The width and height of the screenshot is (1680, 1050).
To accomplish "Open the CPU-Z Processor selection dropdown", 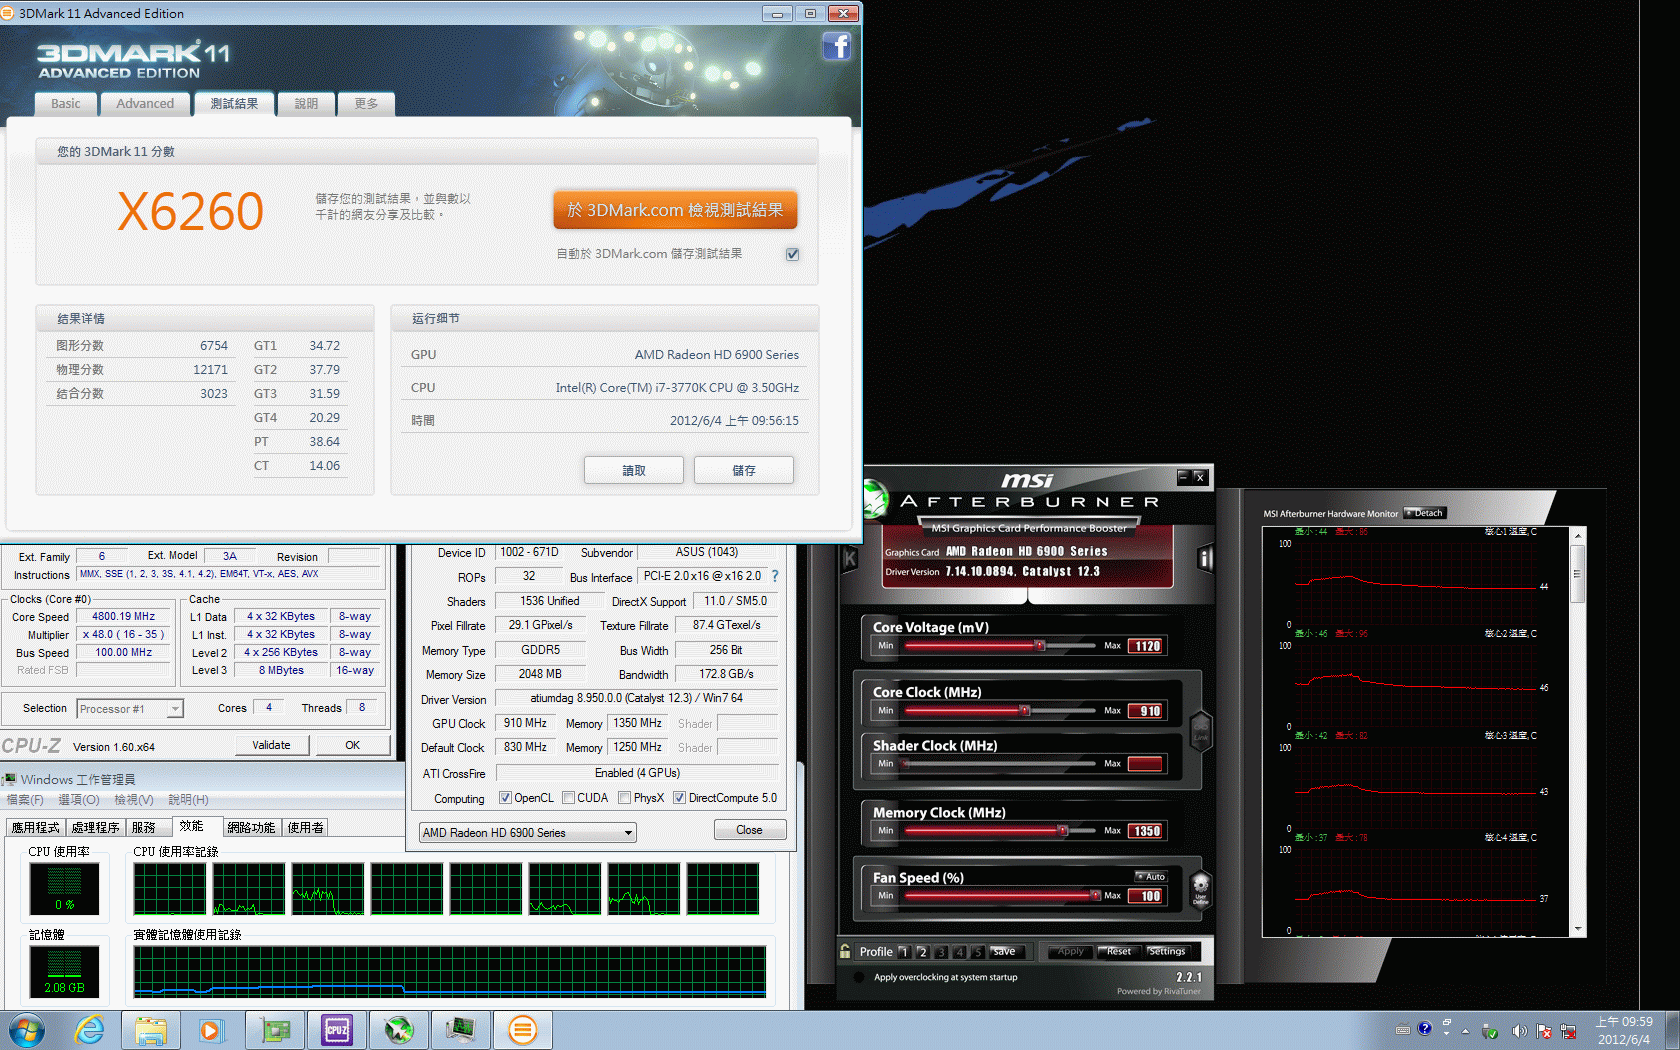I will point(130,709).
